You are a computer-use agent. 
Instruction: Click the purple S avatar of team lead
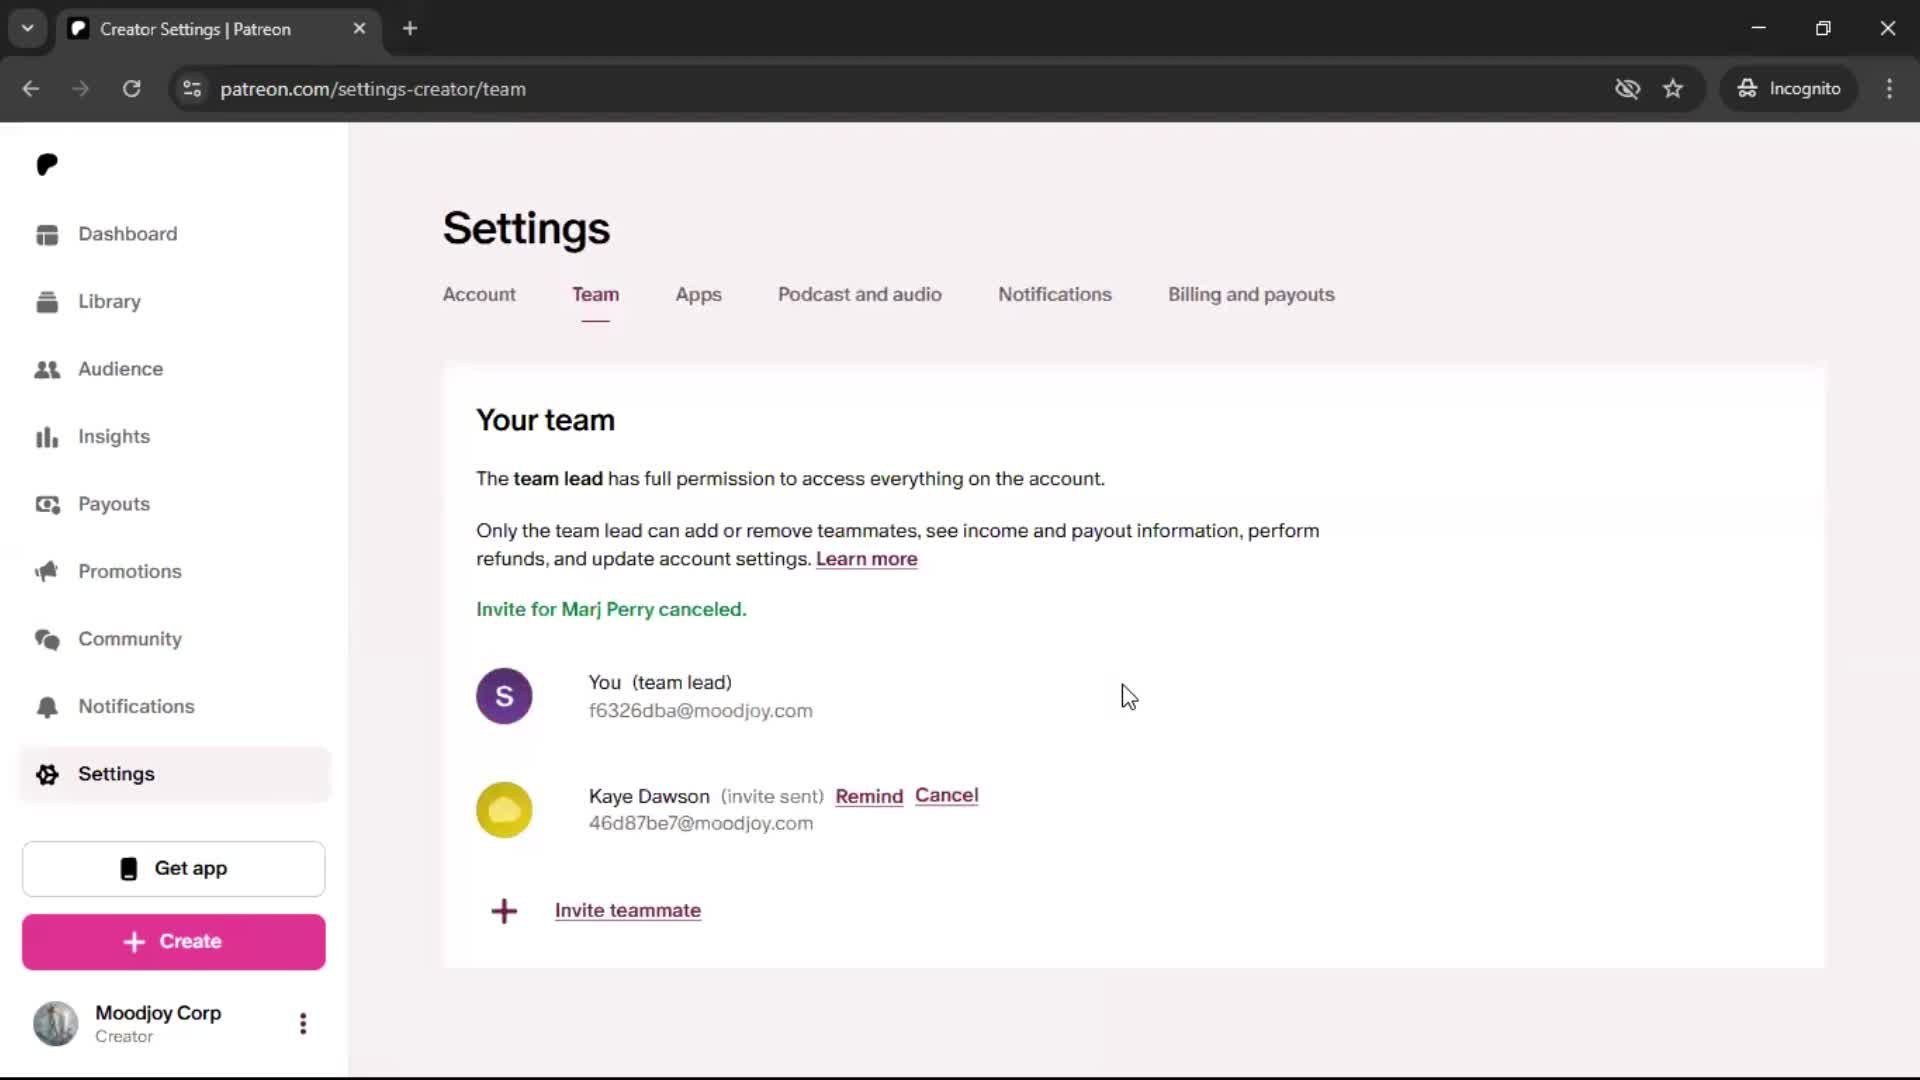pyautogui.click(x=504, y=696)
